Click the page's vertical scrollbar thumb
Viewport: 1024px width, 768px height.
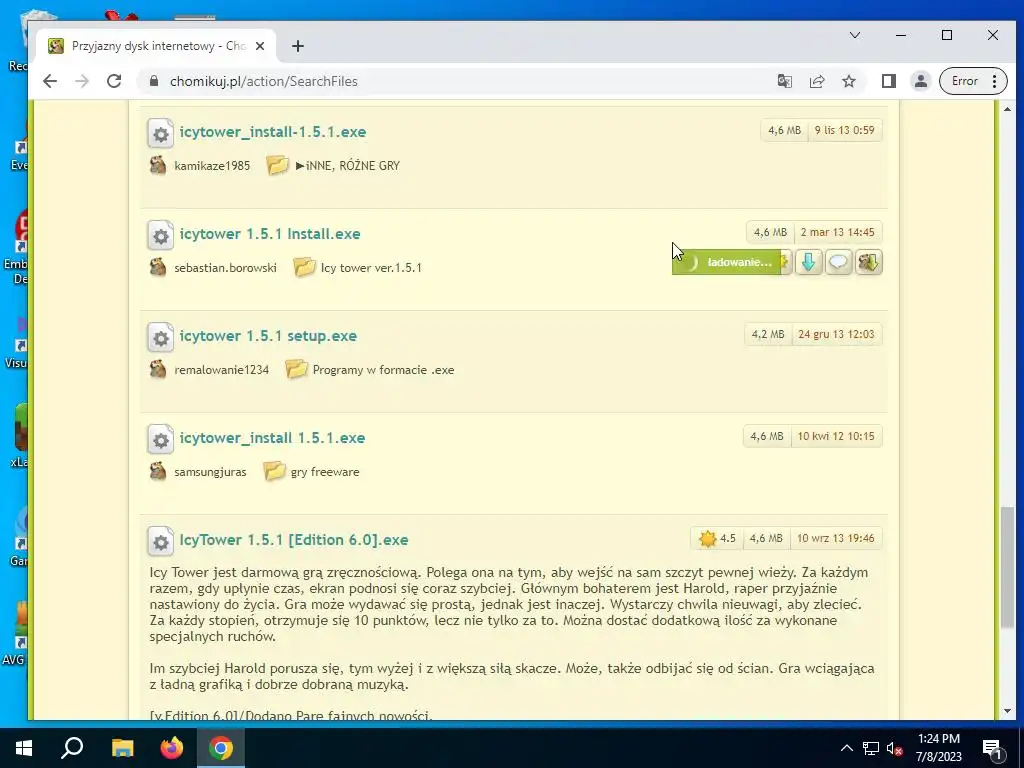point(1007,567)
